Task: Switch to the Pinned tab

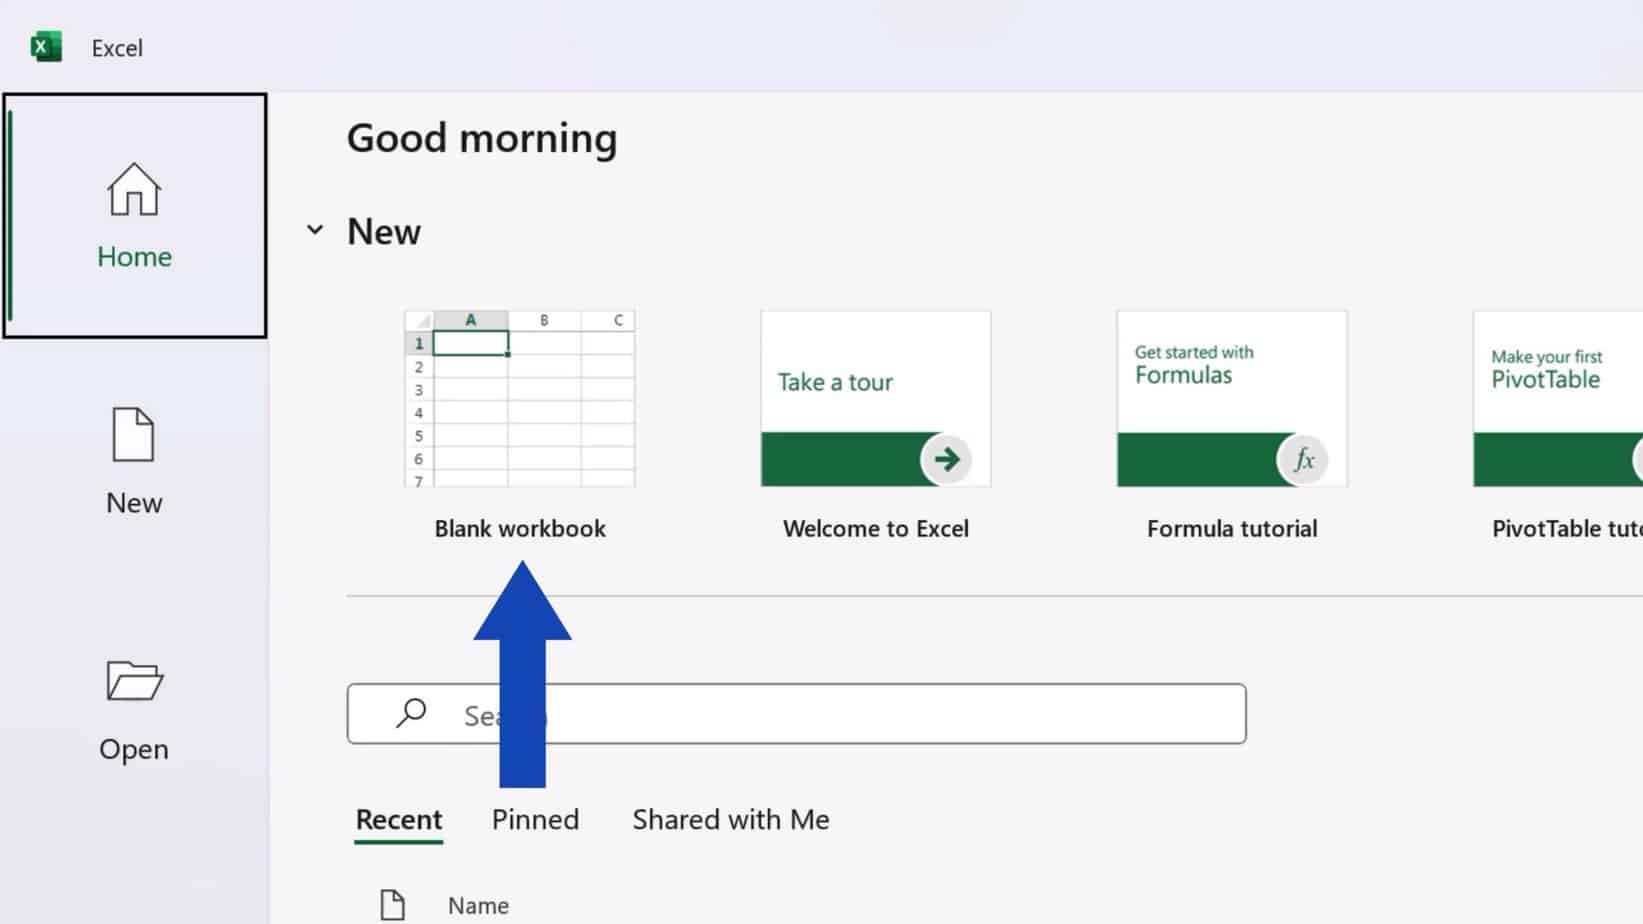Action: [x=535, y=820]
